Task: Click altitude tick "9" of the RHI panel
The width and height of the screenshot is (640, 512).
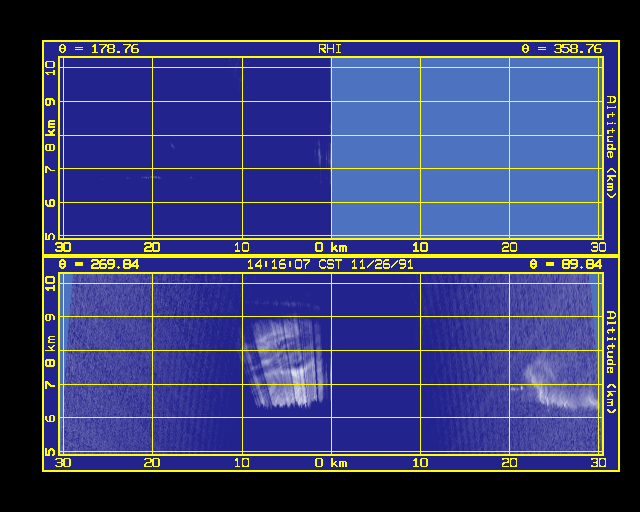Action: 50,102
